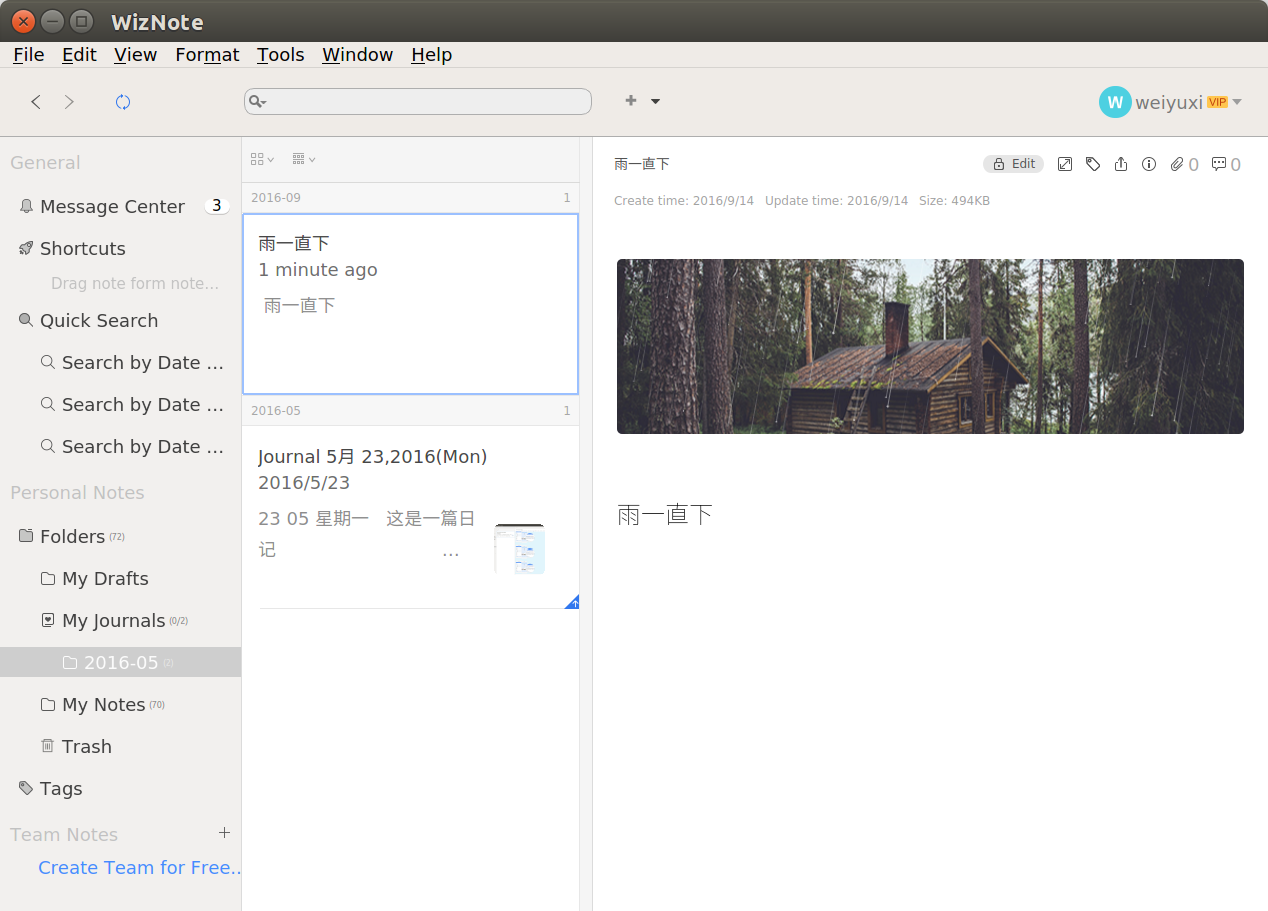Viewport: 1268px width, 911px height.
Task: Click the sync refresh icon
Action: pos(123,102)
